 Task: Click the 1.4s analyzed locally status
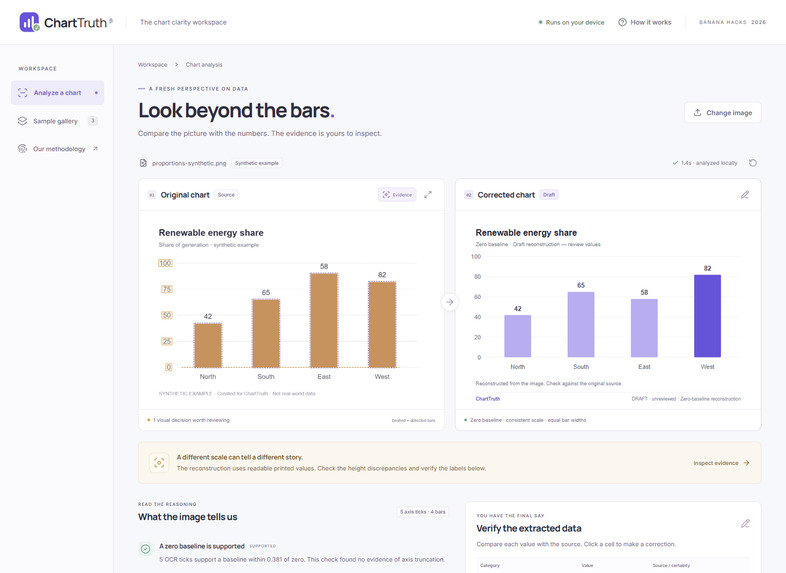pyautogui.click(x=705, y=163)
